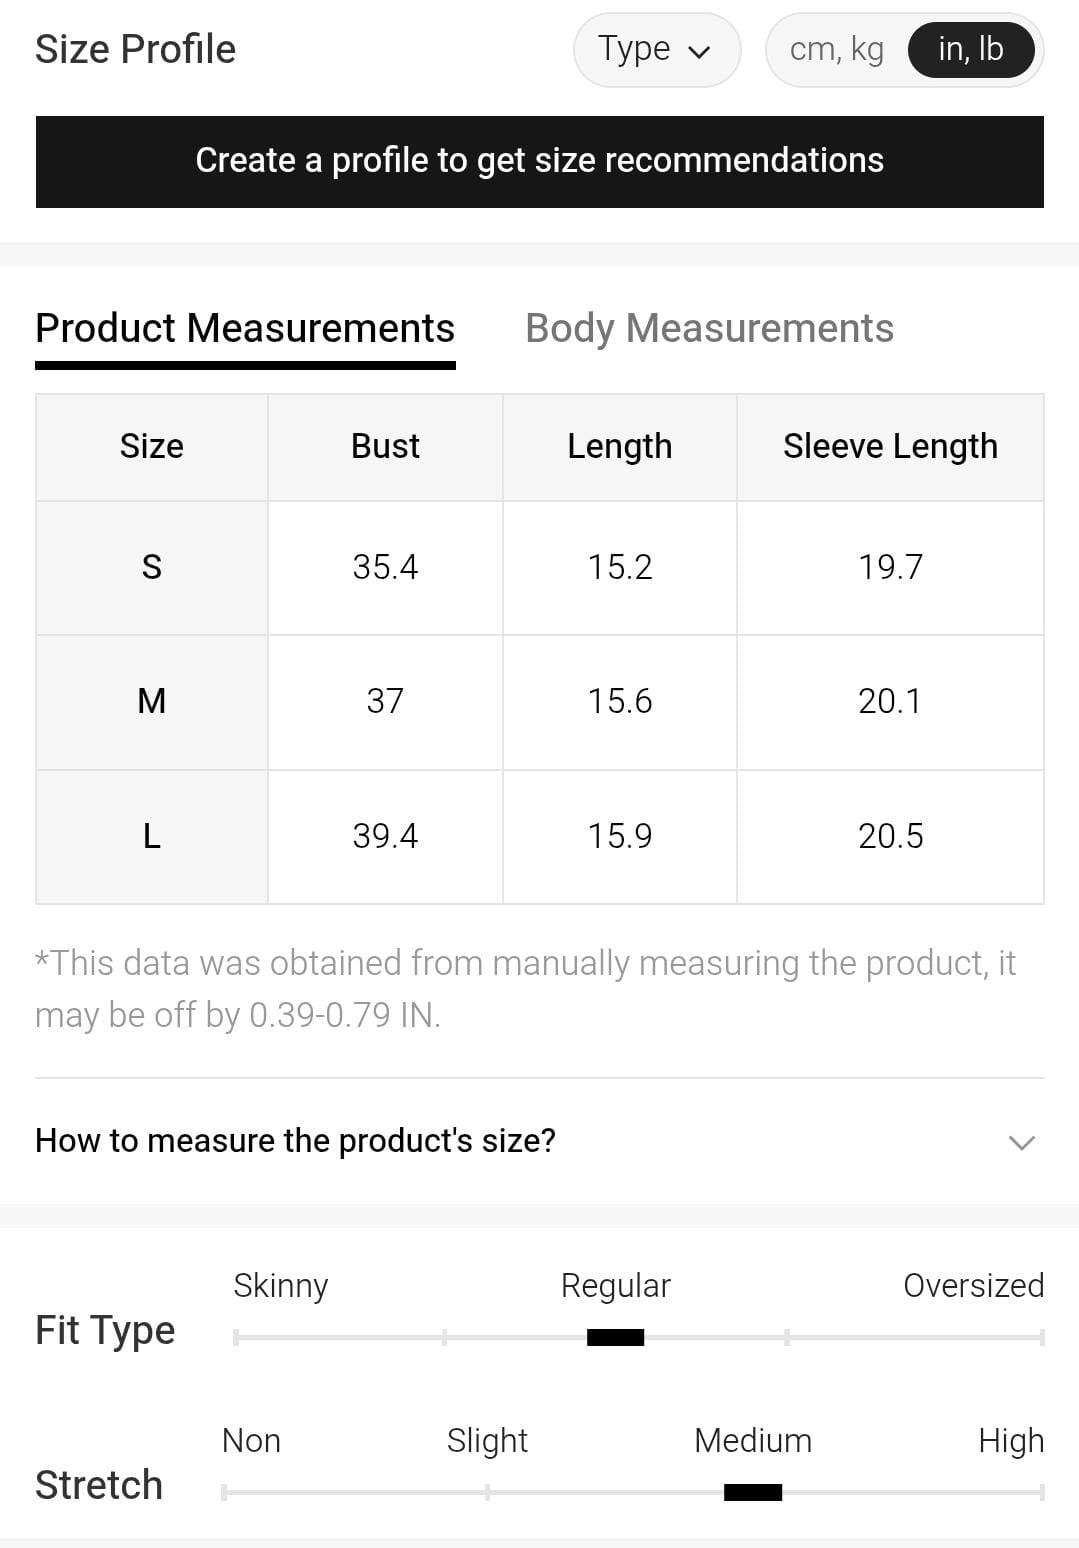Select the Product Measurements tab
The image size is (1079, 1548).
pos(245,328)
